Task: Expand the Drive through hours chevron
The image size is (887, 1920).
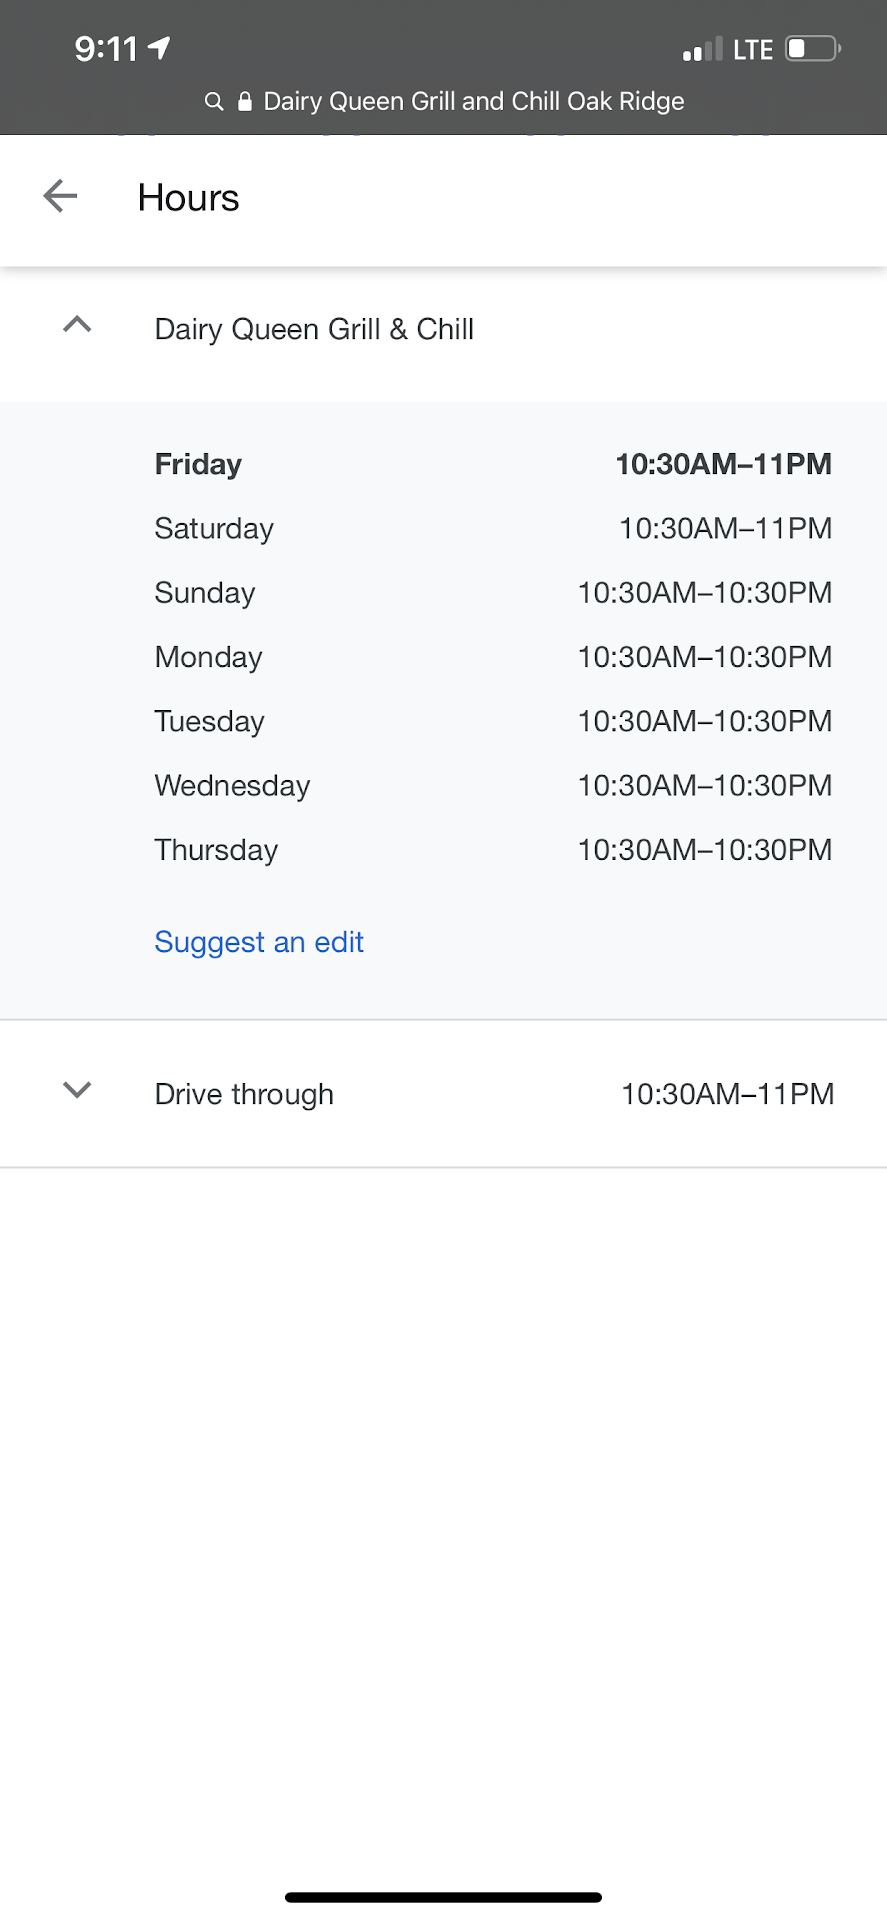Action: click(77, 1090)
